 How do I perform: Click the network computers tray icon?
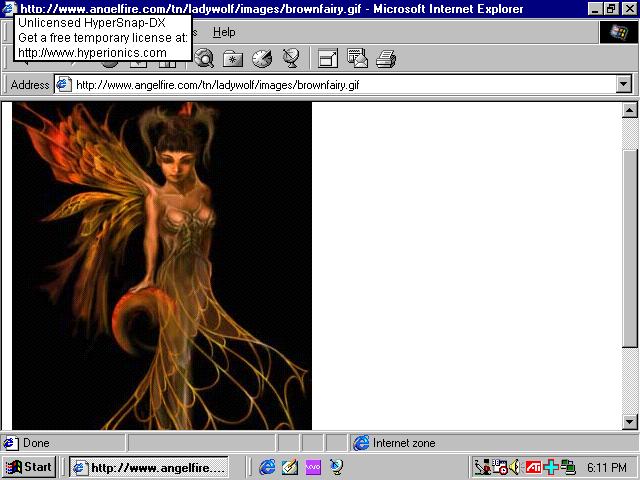[568, 467]
